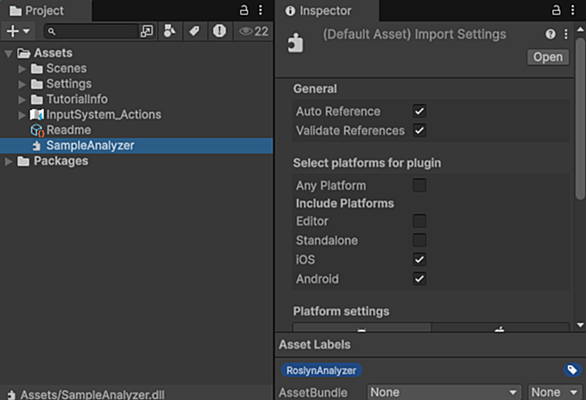Enable the Any Platform checkbox
This screenshot has height=400, width=586.
click(419, 185)
